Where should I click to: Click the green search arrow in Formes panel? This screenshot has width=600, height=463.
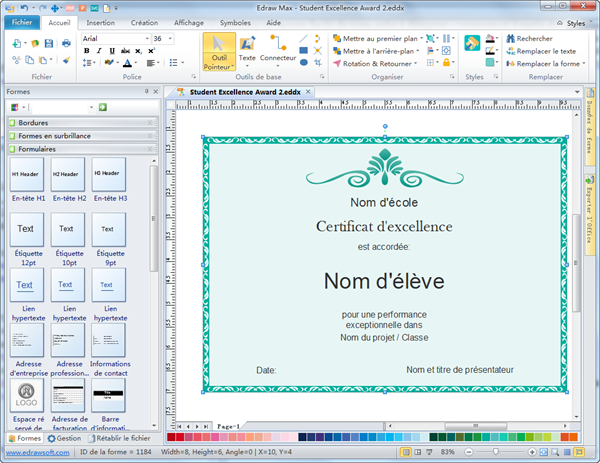click(102, 107)
